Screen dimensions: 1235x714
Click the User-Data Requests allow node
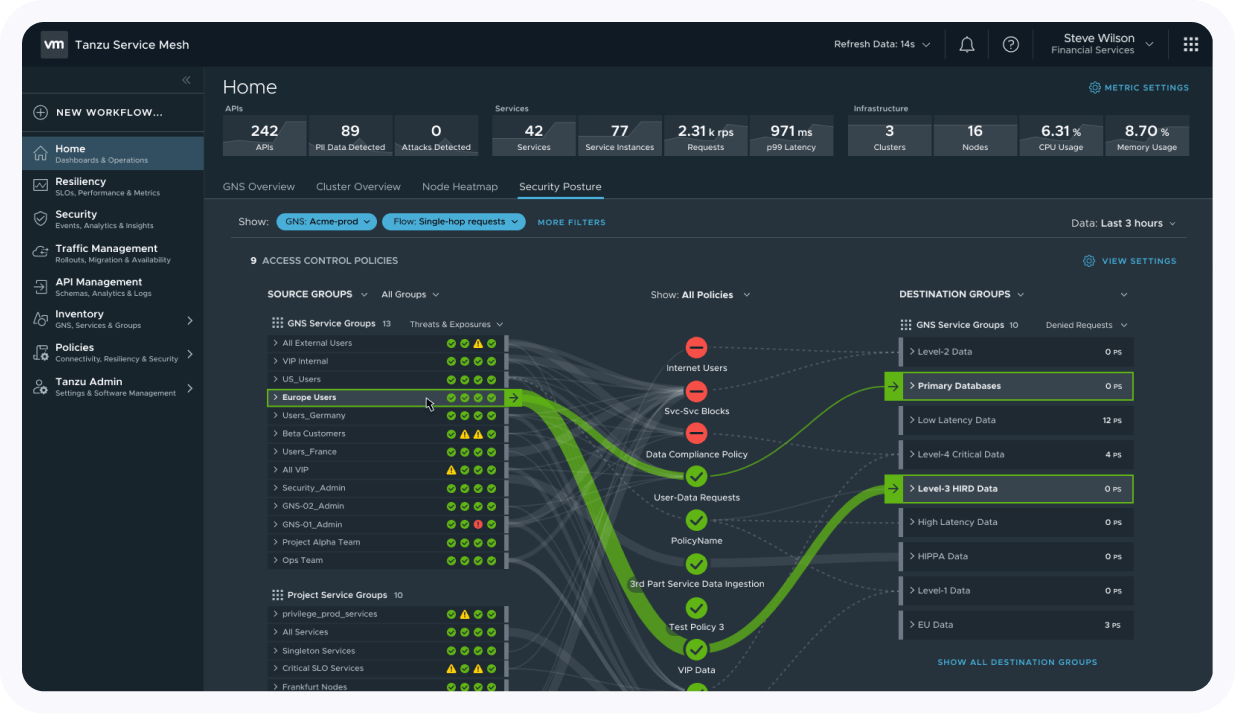[697, 477]
